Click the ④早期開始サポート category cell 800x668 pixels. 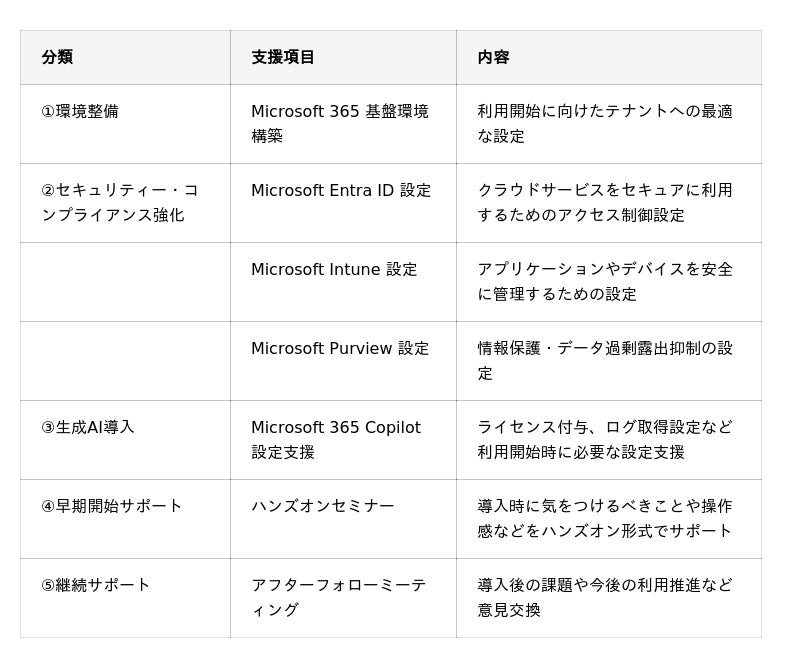pos(112,506)
